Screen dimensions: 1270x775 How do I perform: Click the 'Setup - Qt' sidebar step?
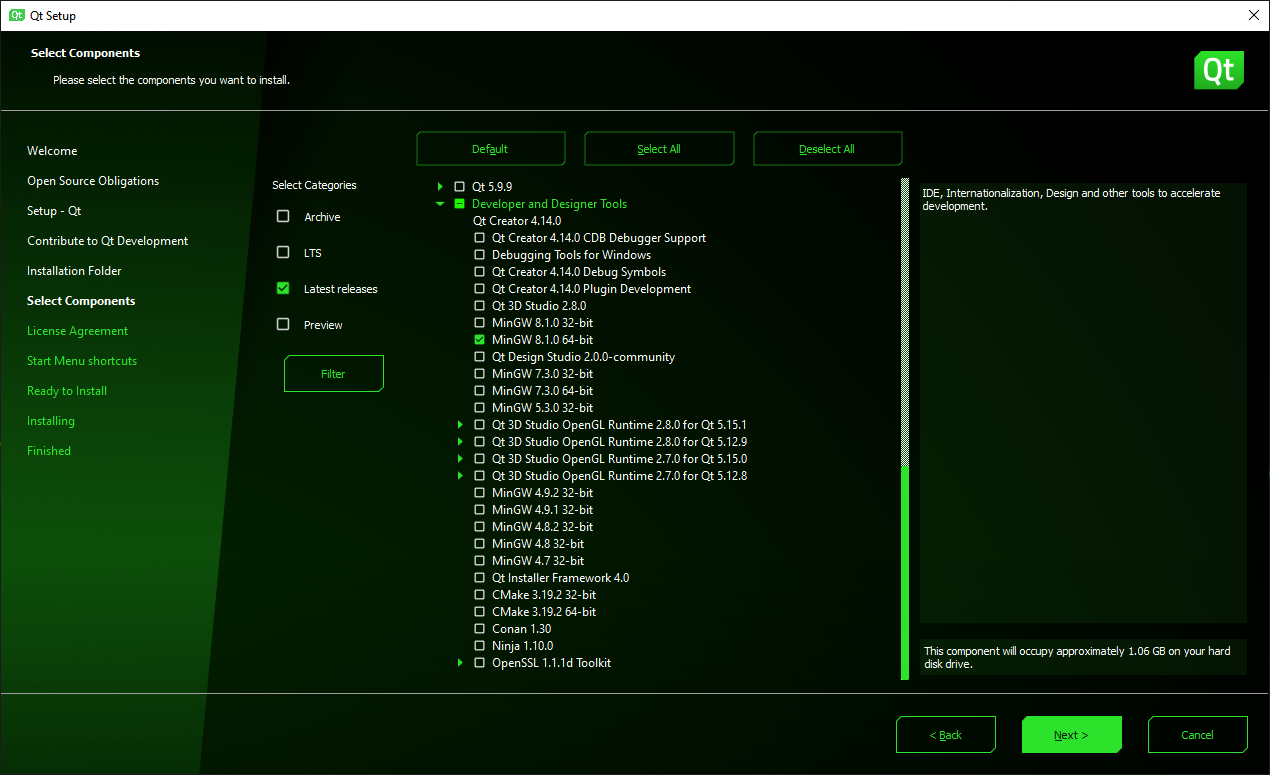(x=54, y=211)
